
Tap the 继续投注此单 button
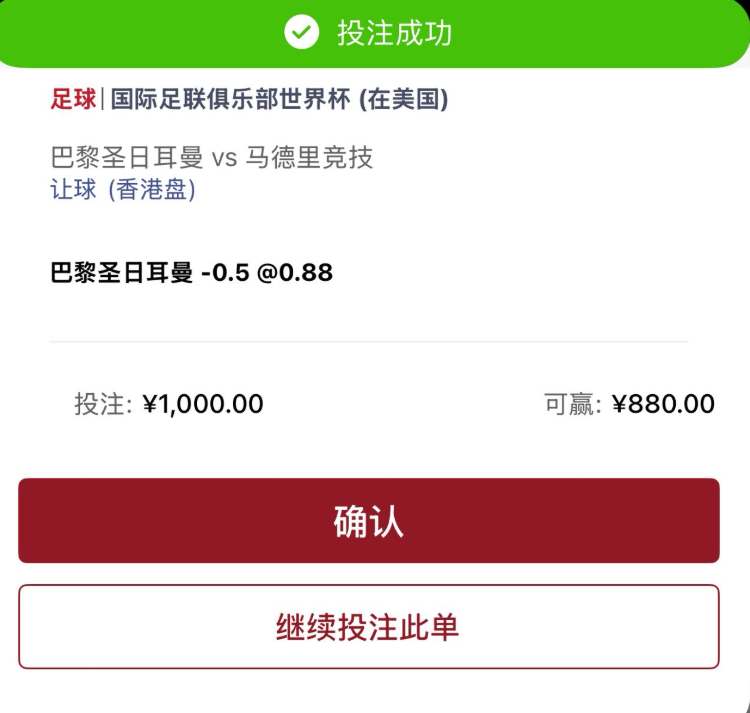tap(369, 626)
